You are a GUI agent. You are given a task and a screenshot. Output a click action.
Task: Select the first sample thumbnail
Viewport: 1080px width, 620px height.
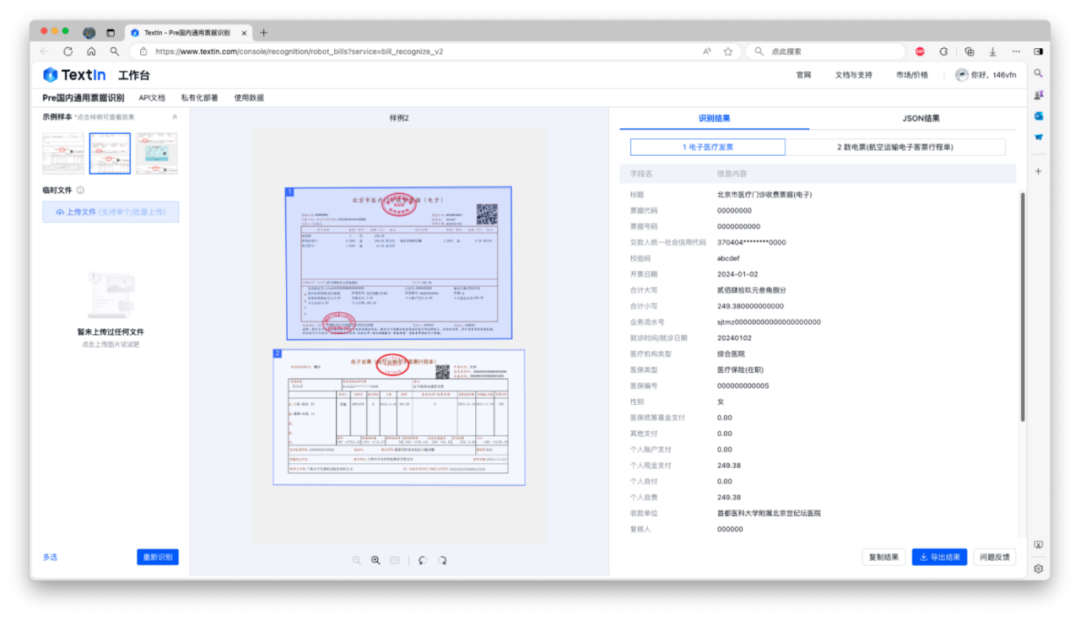pos(63,153)
